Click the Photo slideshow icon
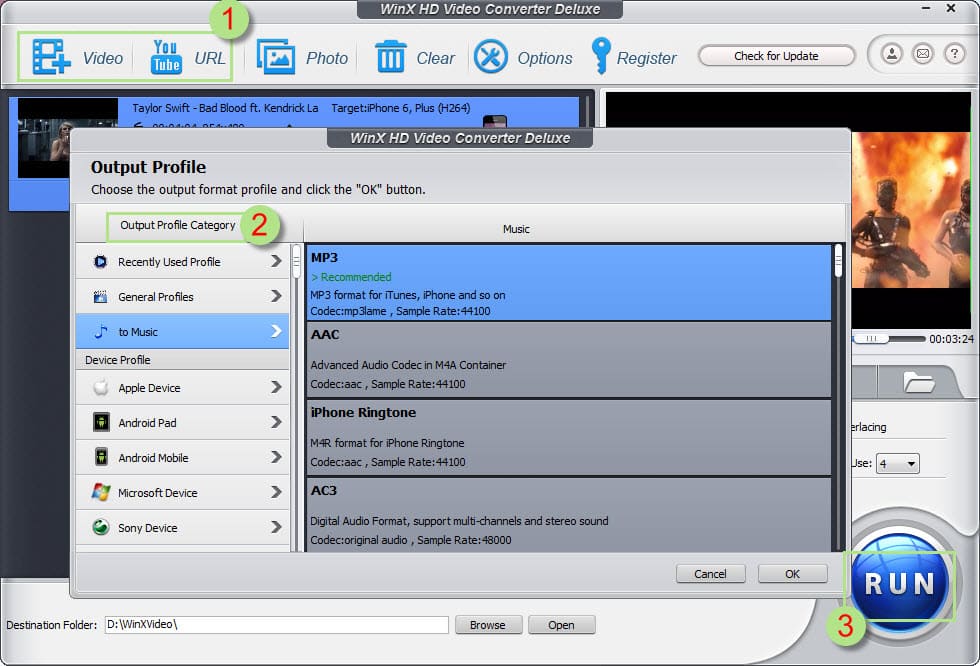The width and height of the screenshot is (980, 666). tap(276, 57)
